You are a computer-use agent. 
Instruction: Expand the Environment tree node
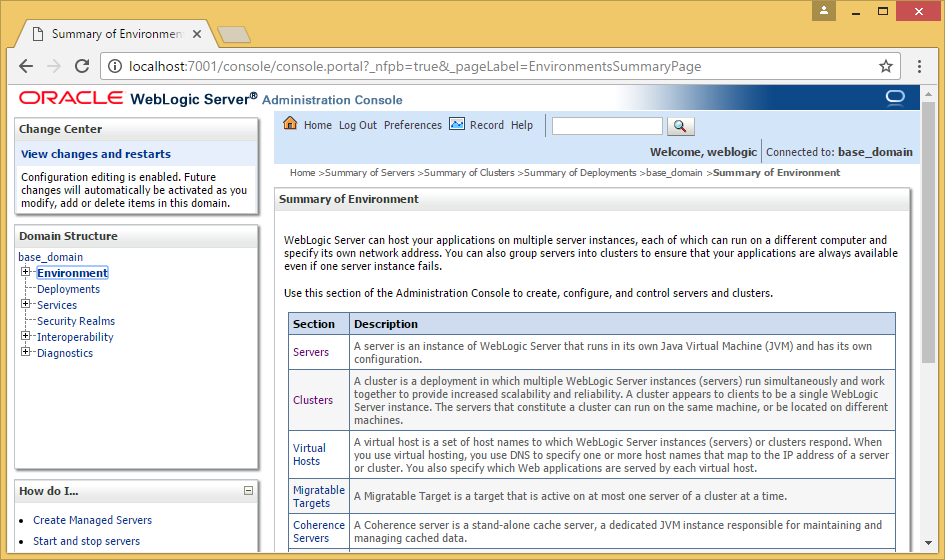[25, 272]
